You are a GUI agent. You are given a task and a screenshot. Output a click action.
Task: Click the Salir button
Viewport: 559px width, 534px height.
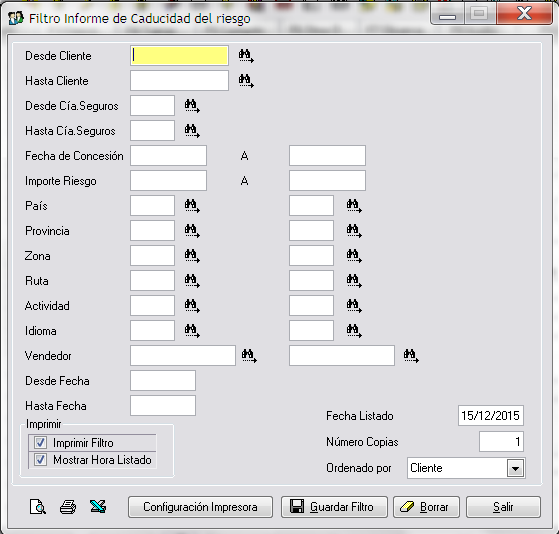click(503, 507)
